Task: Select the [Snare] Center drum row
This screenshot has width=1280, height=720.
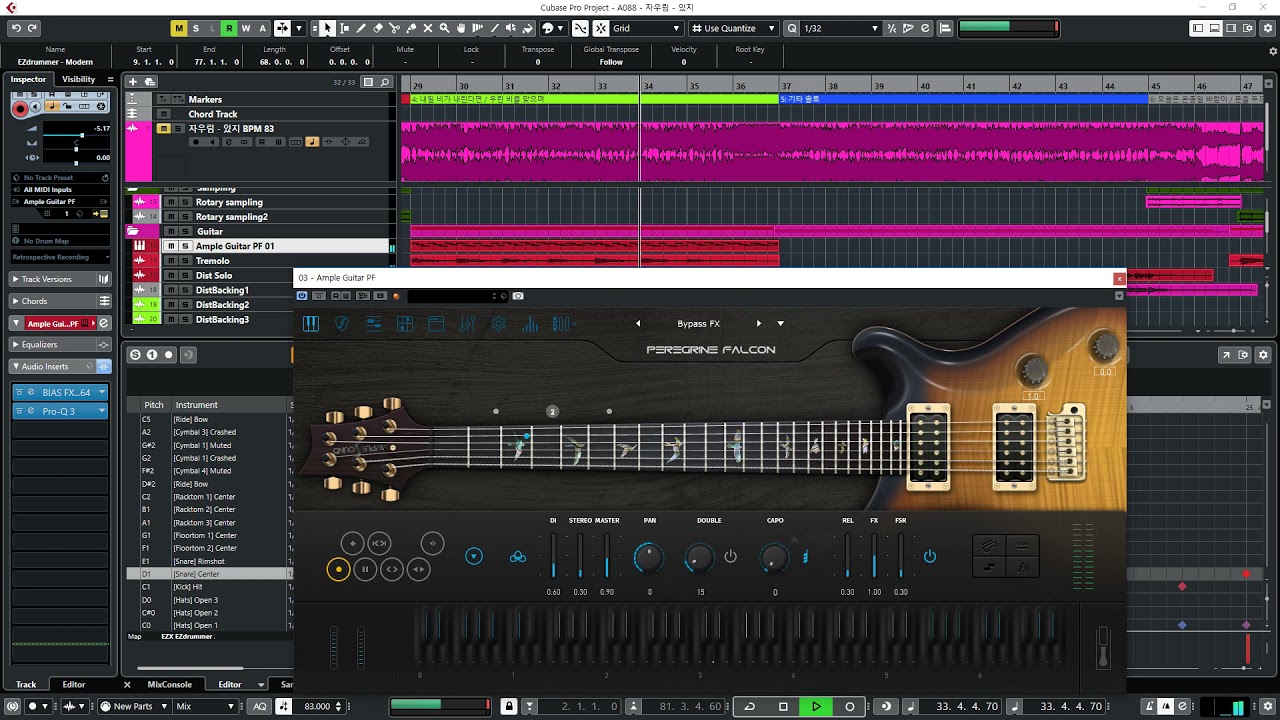Action: (x=210, y=574)
